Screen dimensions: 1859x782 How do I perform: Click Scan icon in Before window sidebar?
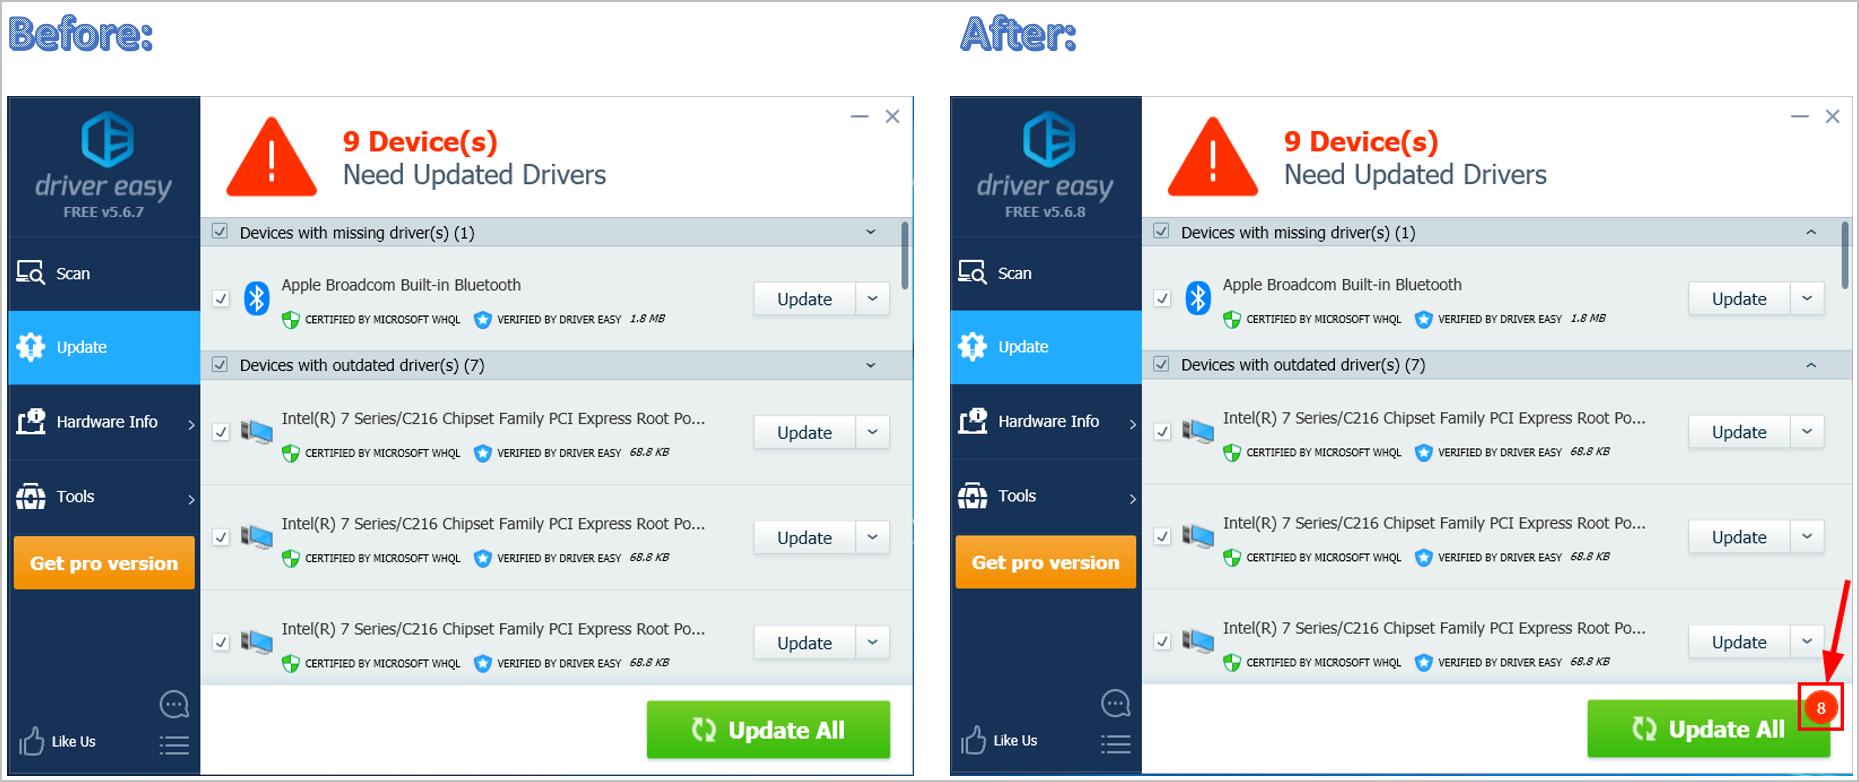tap(30, 272)
